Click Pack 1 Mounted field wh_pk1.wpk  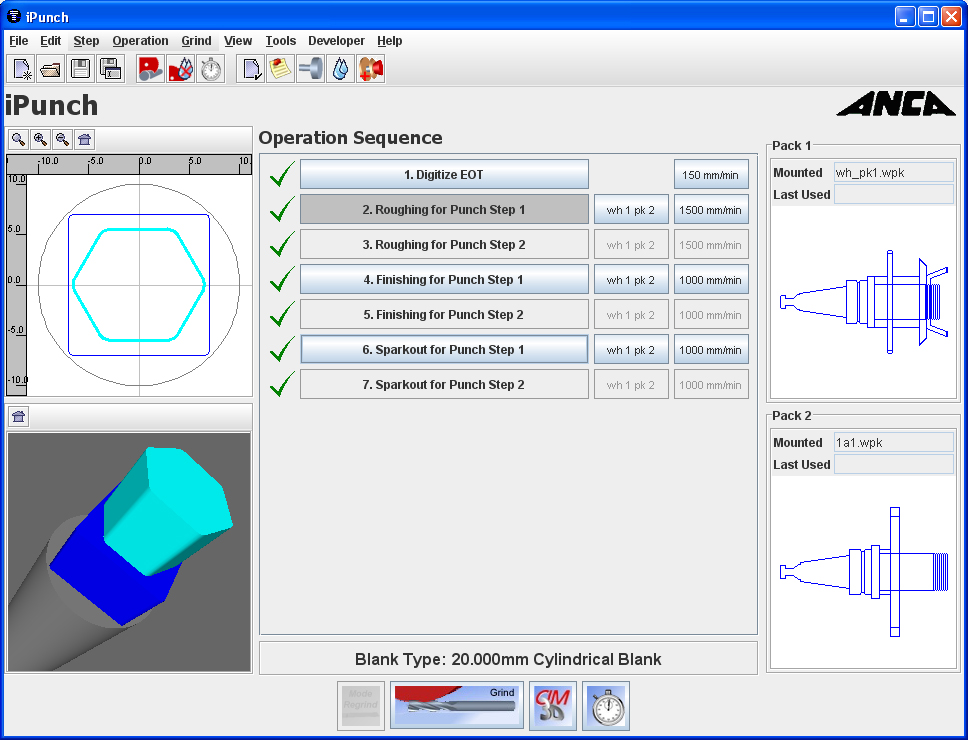tap(893, 173)
